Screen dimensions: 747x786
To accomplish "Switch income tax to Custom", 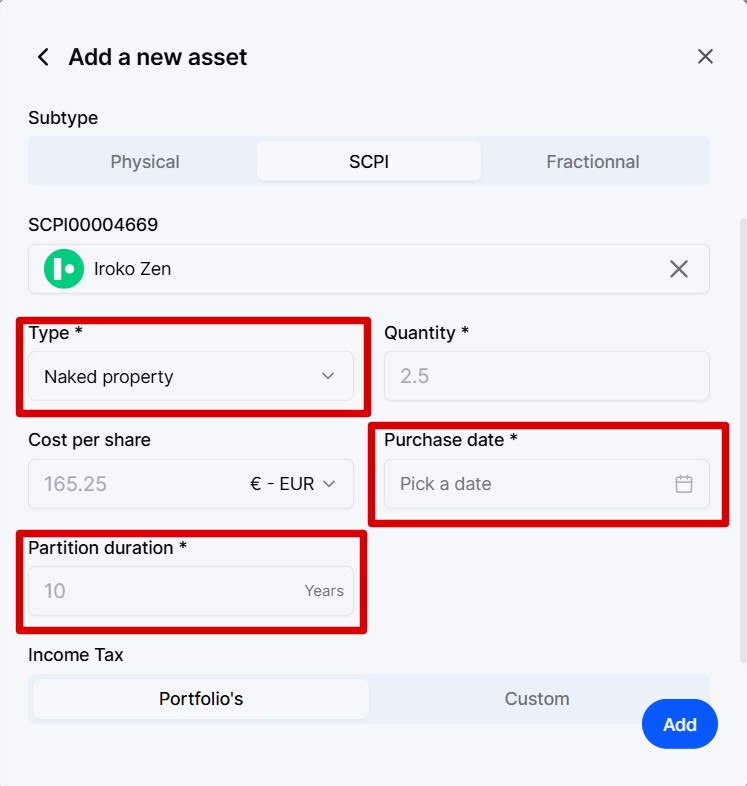I will [x=537, y=699].
